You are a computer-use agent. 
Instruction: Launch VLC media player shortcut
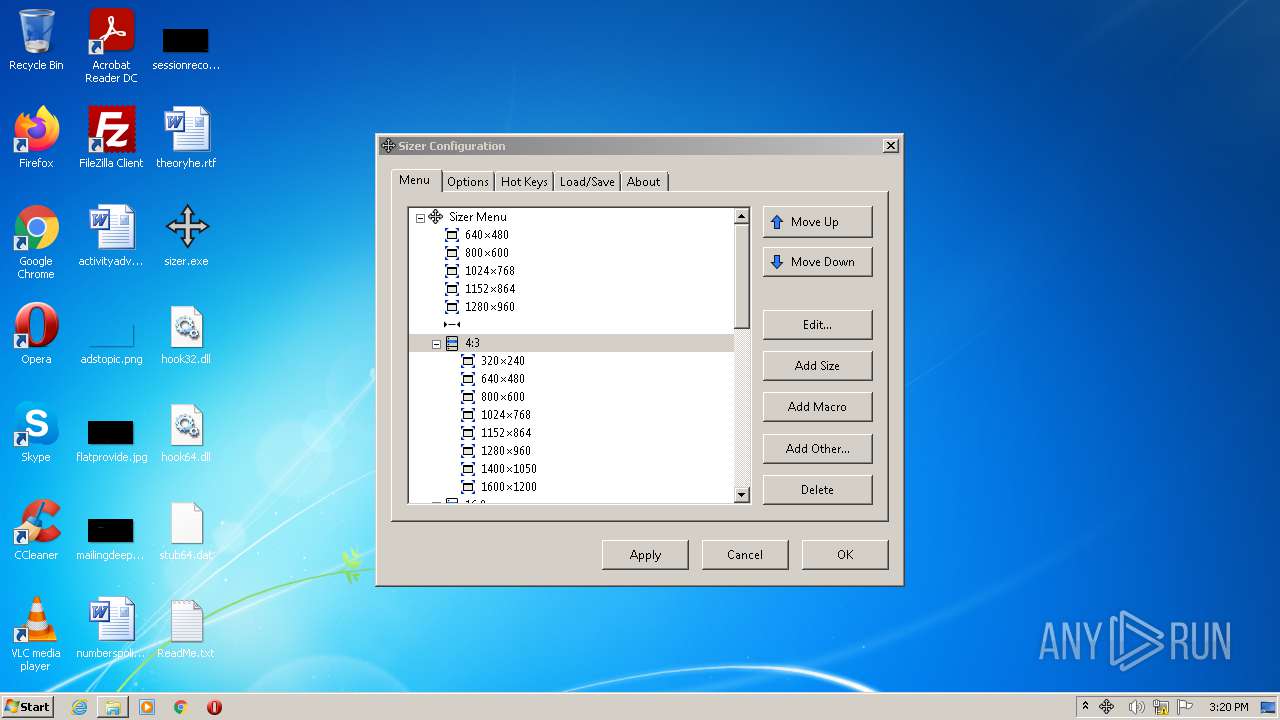coord(36,634)
